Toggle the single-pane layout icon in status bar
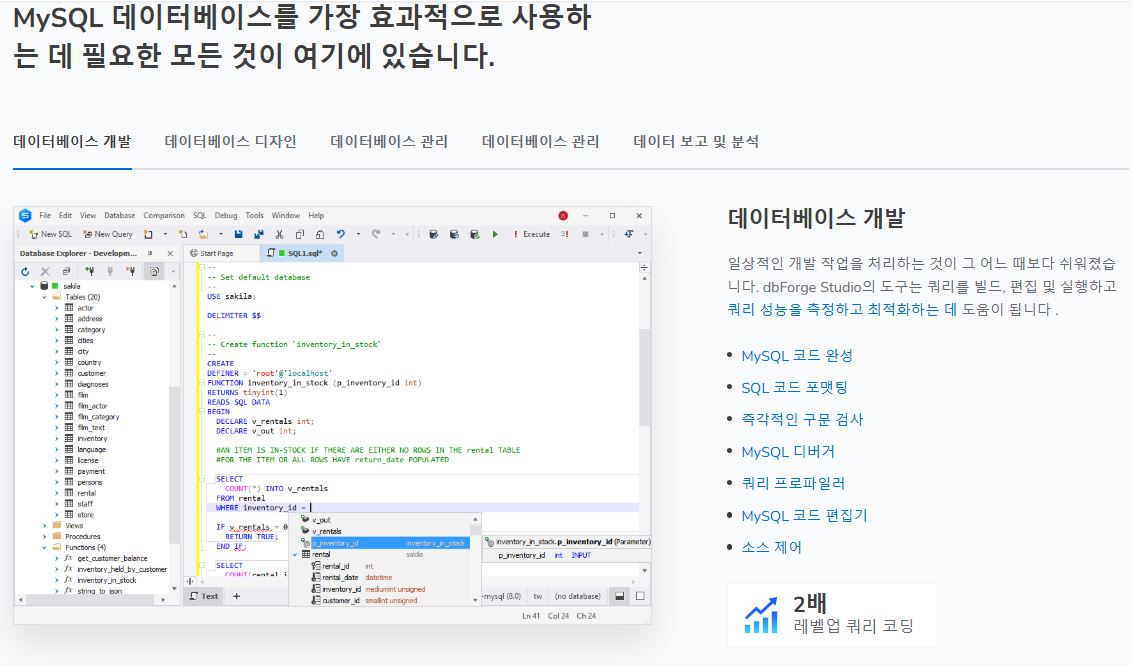 tap(640, 596)
